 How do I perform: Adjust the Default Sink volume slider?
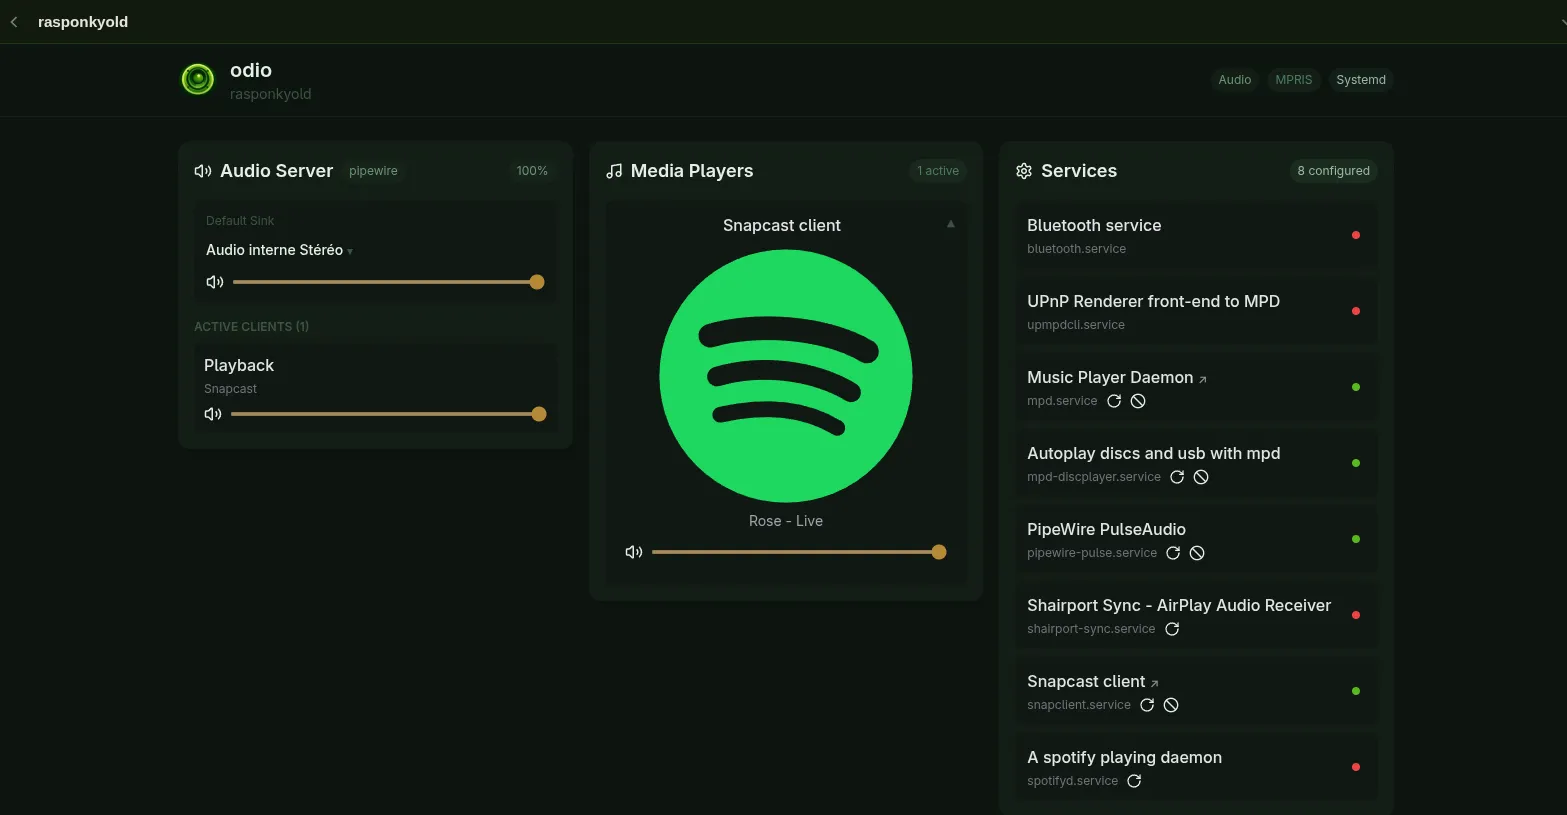click(x=388, y=282)
